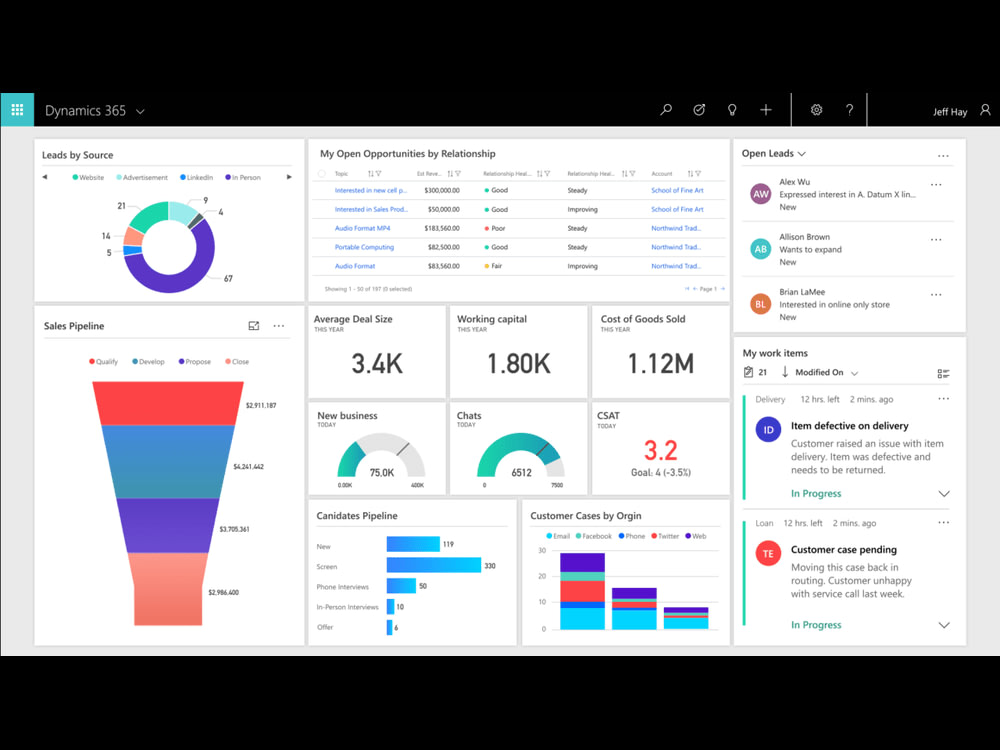
Task: Click the filter icon in the Topic column
Action: pyautogui.click(x=378, y=173)
